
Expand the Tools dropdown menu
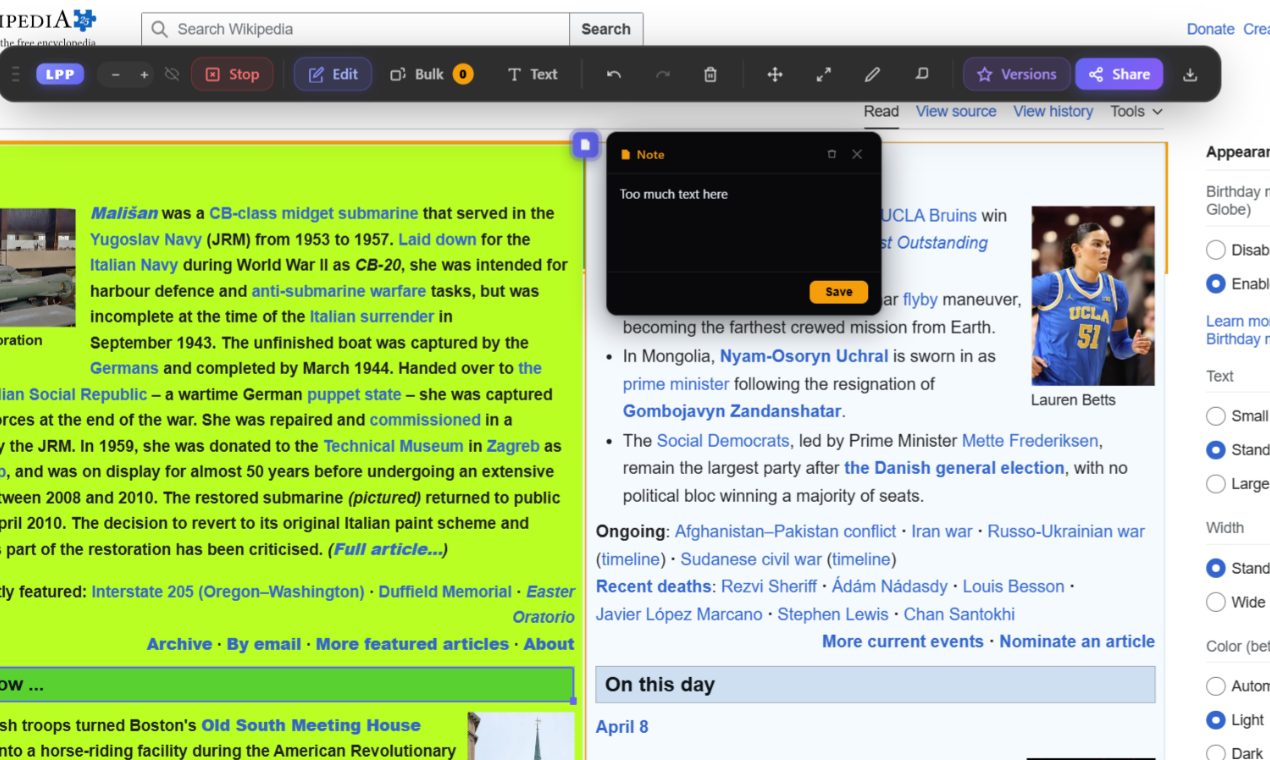pyautogui.click(x=1136, y=111)
